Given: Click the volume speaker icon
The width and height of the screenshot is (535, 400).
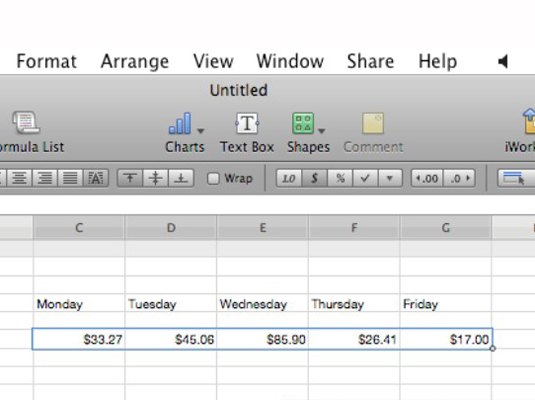Looking at the screenshot, I should (x=503, y=61).
